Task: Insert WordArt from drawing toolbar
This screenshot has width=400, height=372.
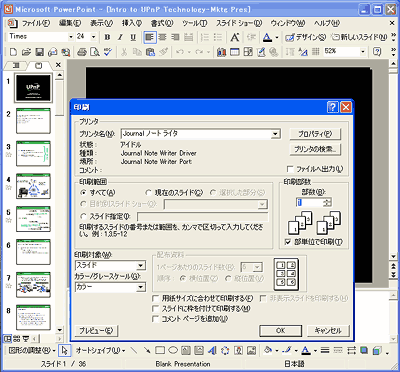Action: 212,350
